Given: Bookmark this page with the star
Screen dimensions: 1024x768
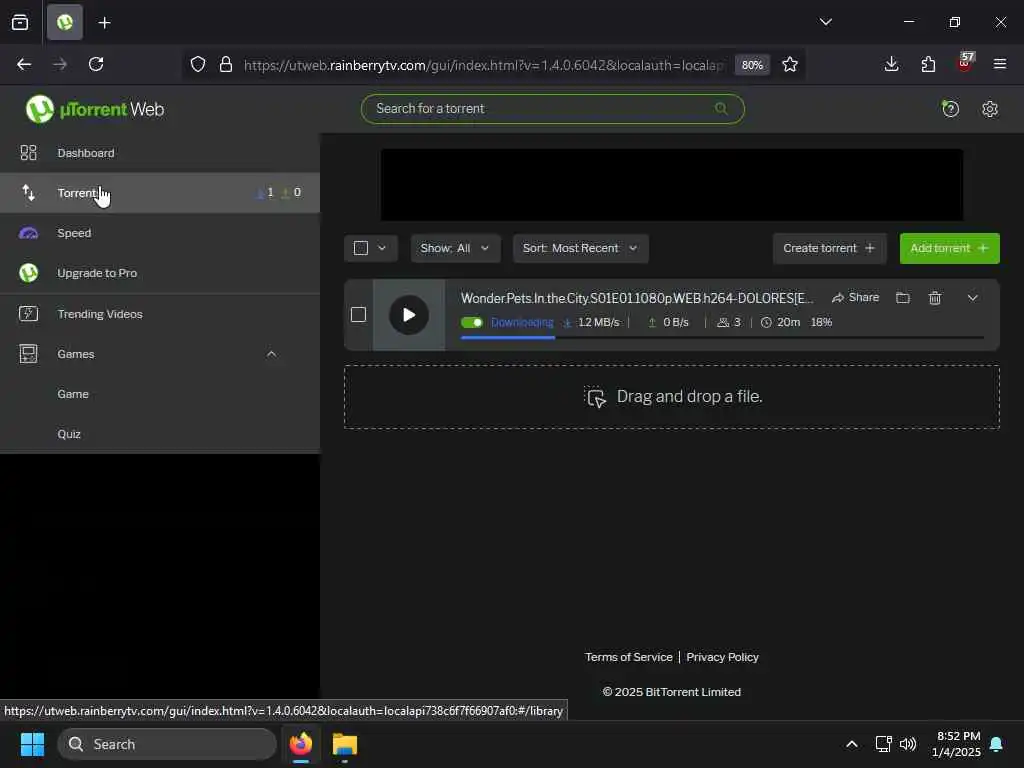Looking at the screenshot, I should click(x=790, y=64).
